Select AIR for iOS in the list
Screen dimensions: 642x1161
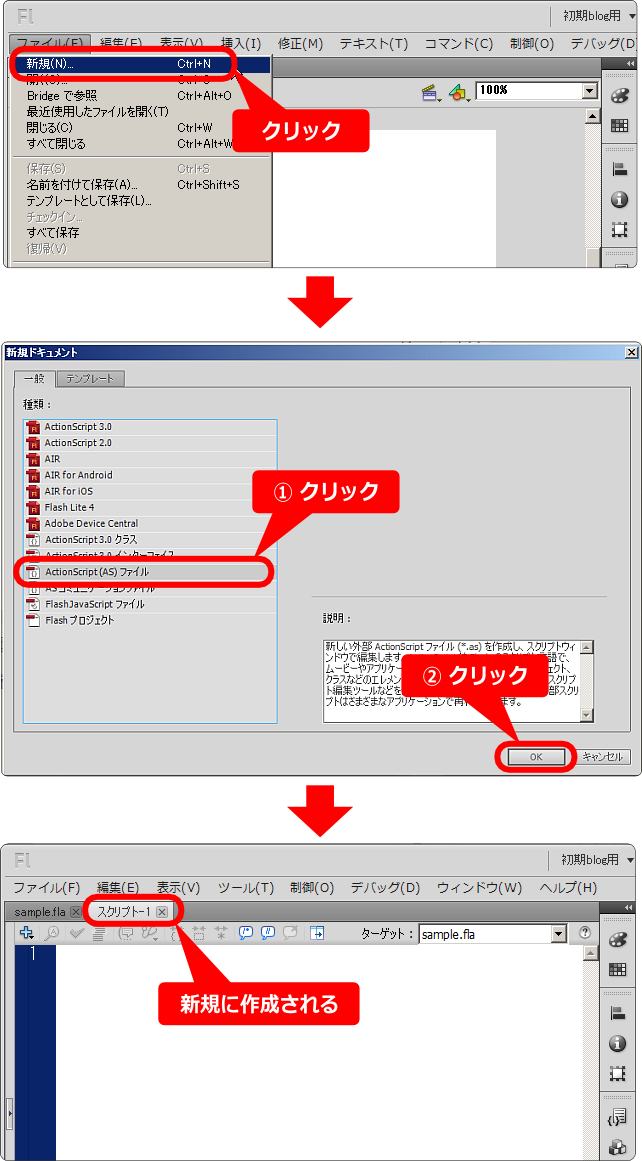point(150,491)
